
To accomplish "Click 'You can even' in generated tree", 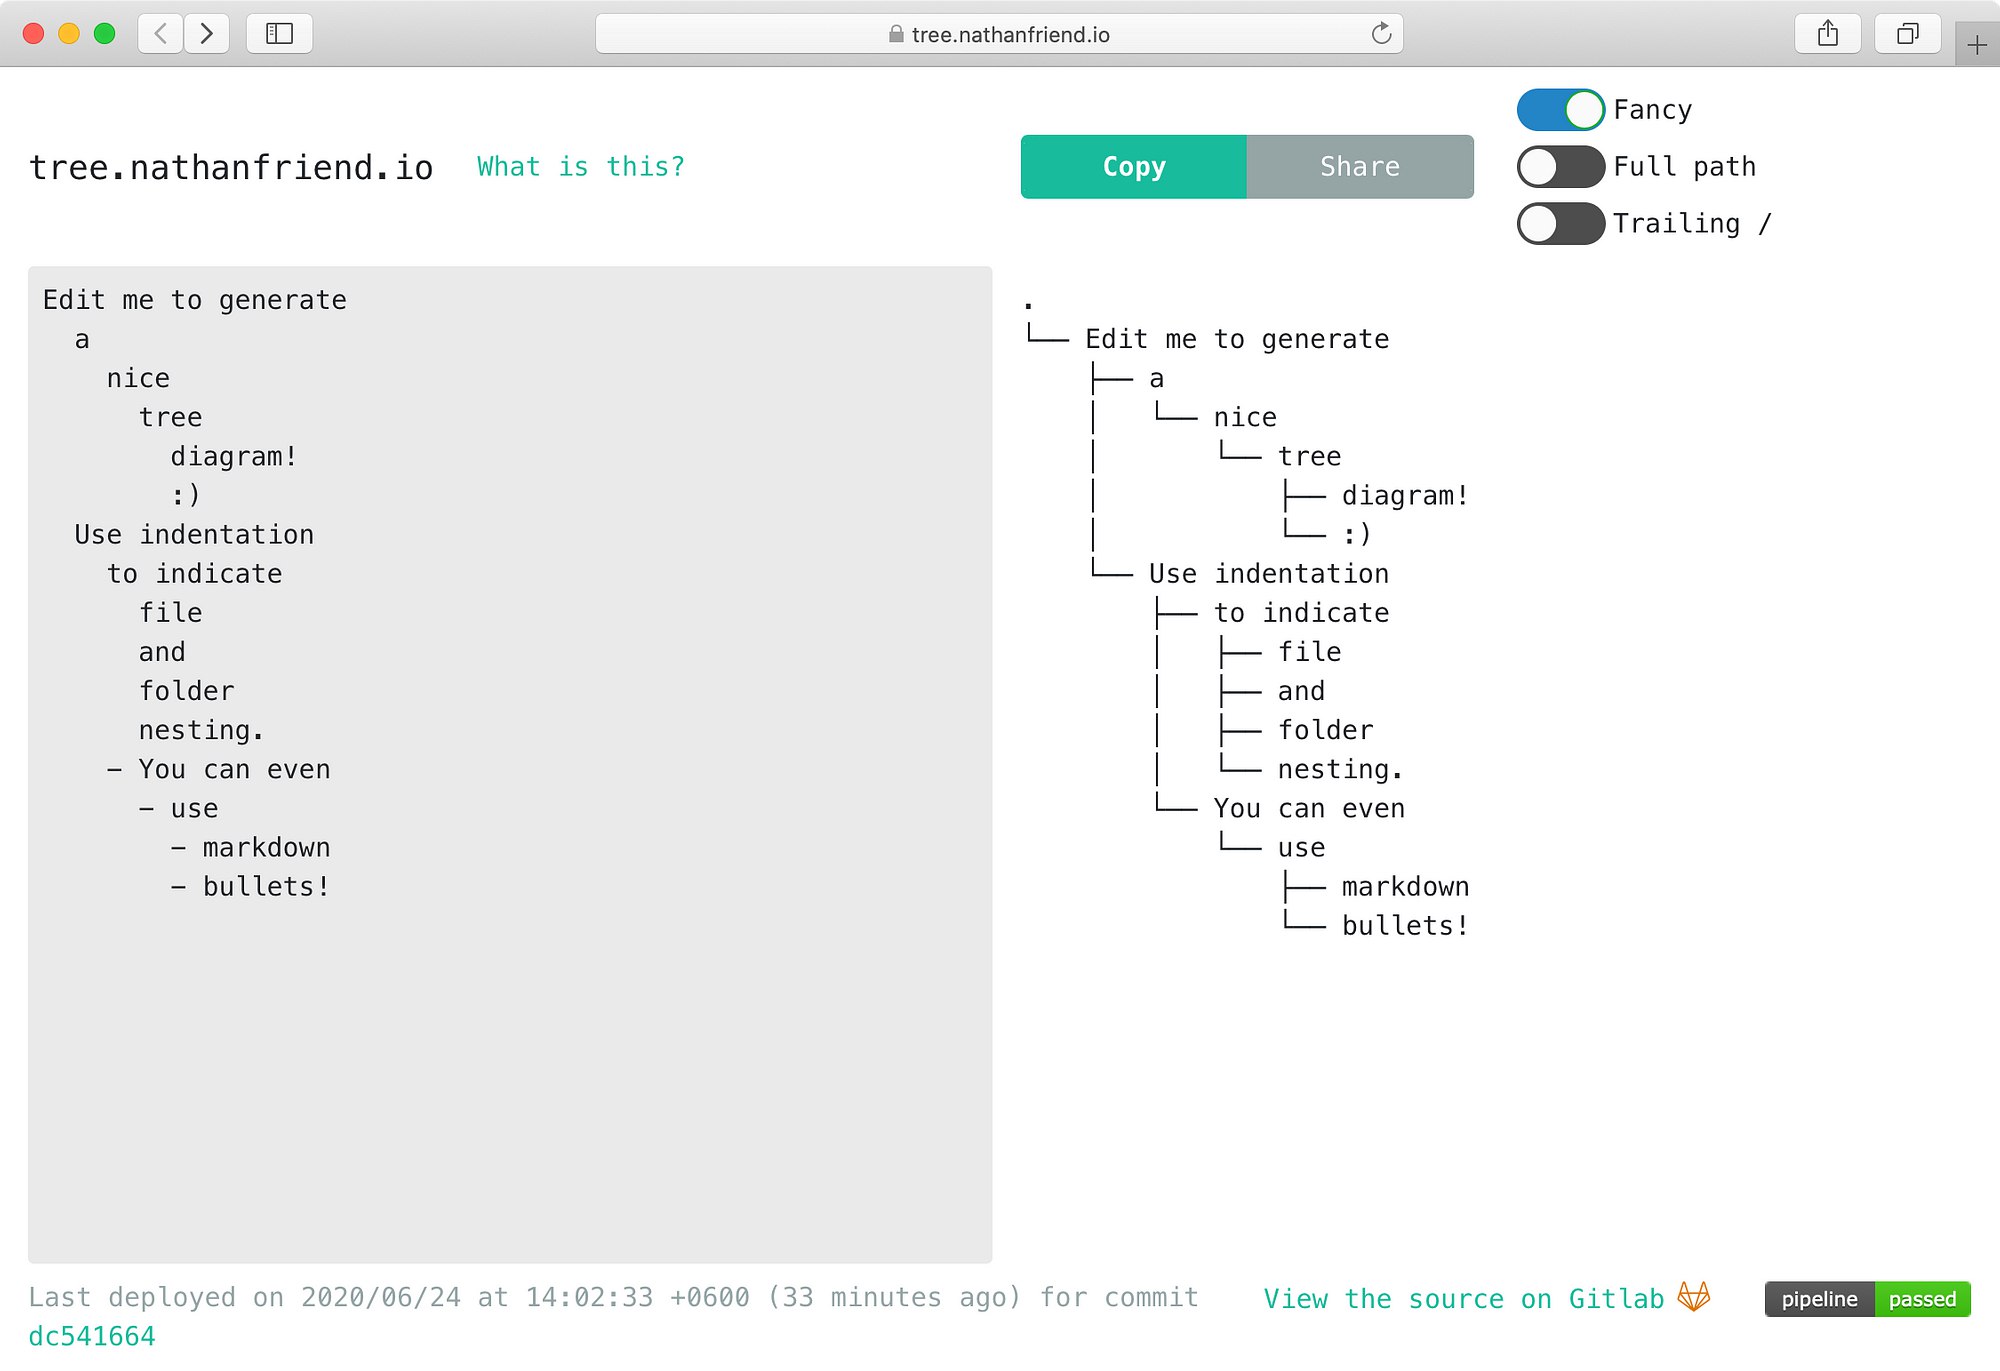I will (1309, 809).
